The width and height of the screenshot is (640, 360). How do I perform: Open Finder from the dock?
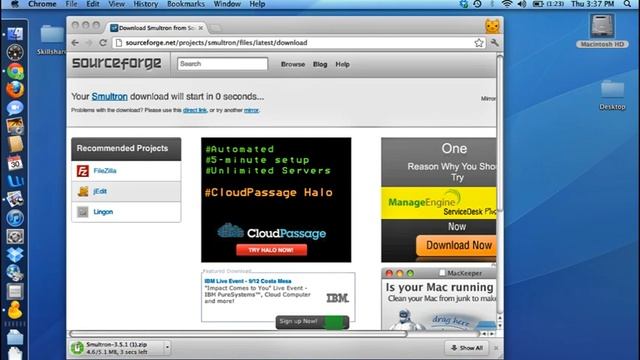(15, 33)
